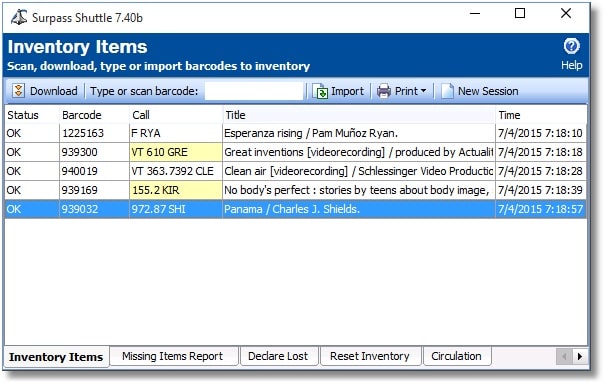Click time 7/4/2015 7:18:10
Viewport: 605px width, 385px height.
541,133
